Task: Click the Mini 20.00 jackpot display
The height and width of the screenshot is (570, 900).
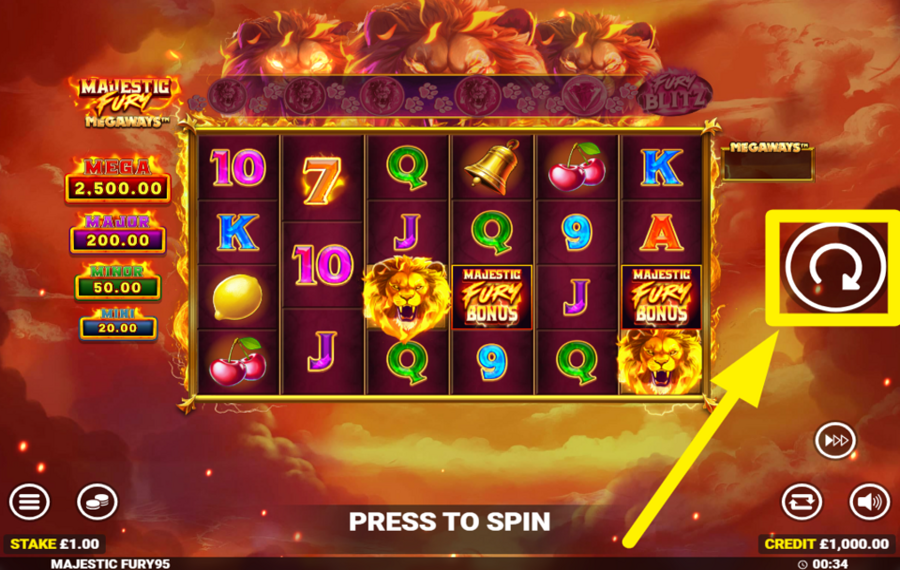Action: pyautogui.click(x=118, y=324)
